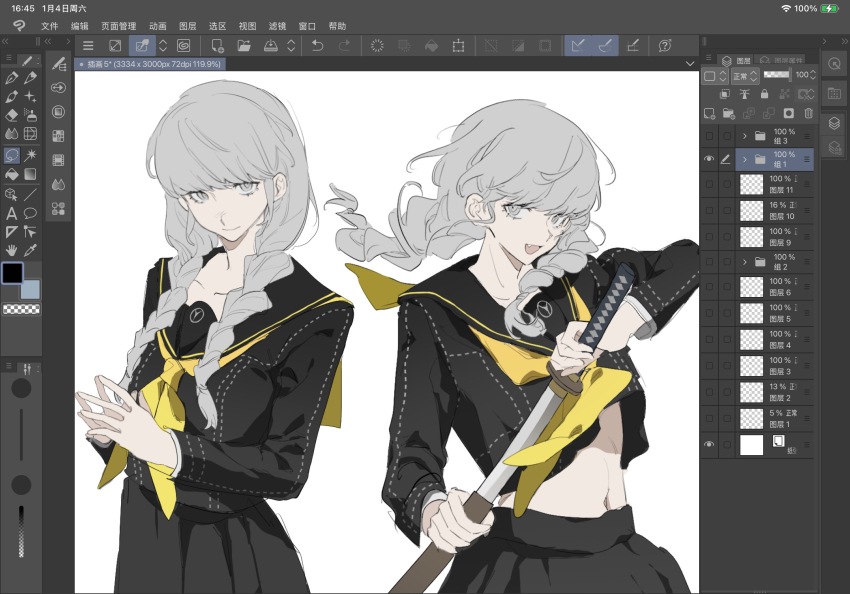Toggle visibility of group 组1

coord(709,158)
